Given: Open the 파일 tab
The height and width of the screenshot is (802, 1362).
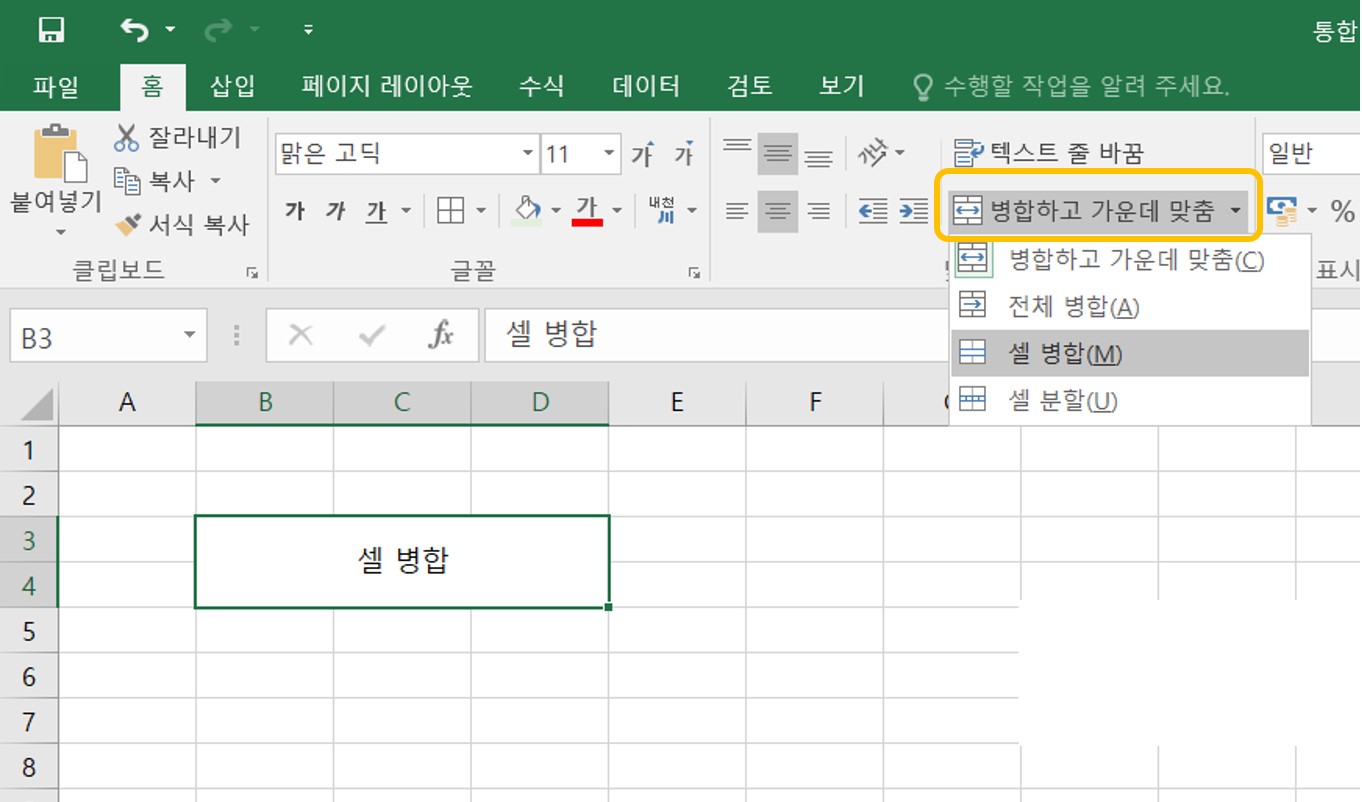Looking at the screenshot, I should tap(56, 86).
